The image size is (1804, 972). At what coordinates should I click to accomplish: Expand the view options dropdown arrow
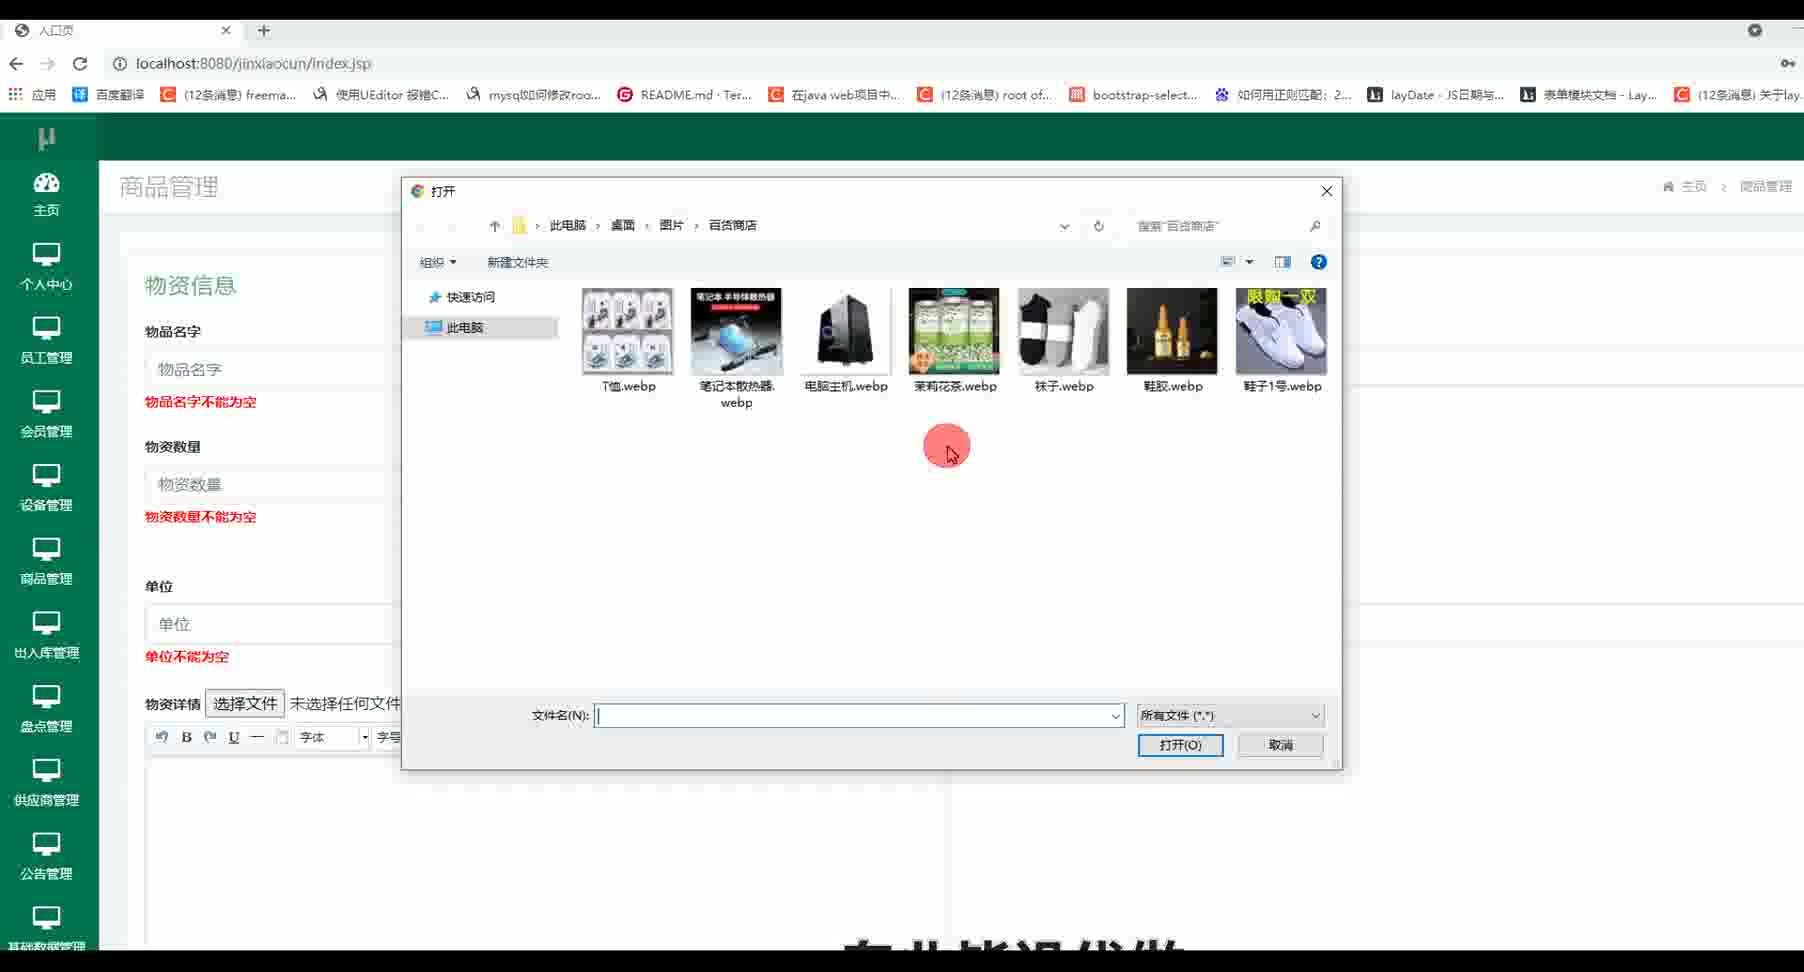[1249, 262]
